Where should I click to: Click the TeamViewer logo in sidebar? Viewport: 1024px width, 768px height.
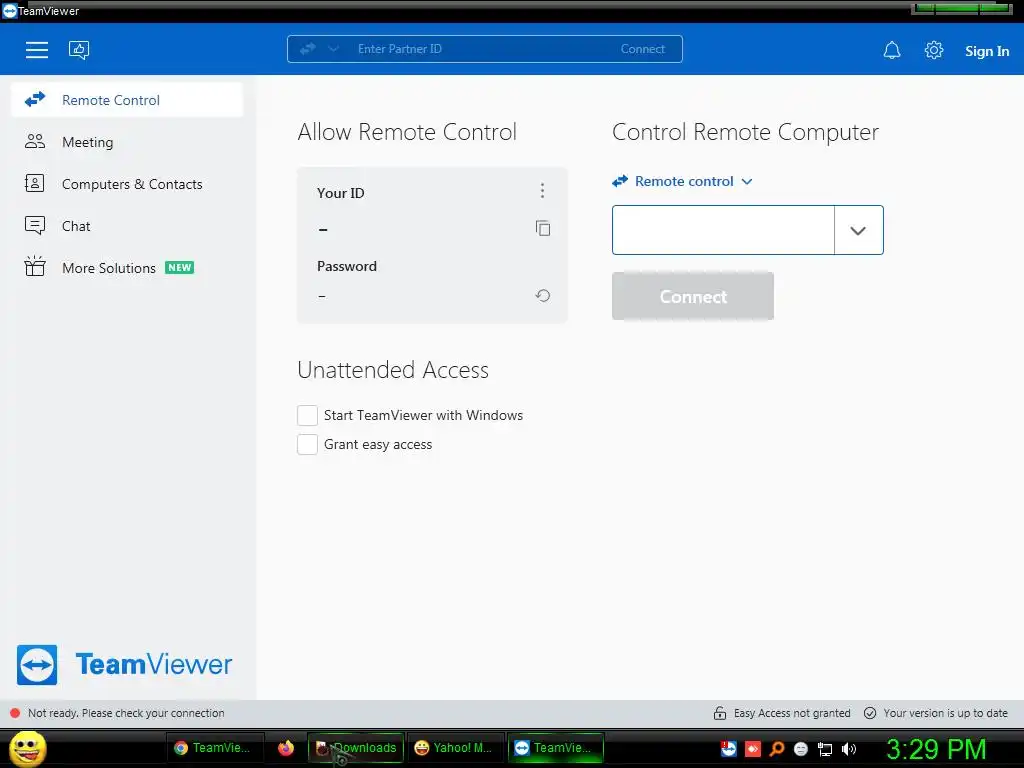pos(124,665)
